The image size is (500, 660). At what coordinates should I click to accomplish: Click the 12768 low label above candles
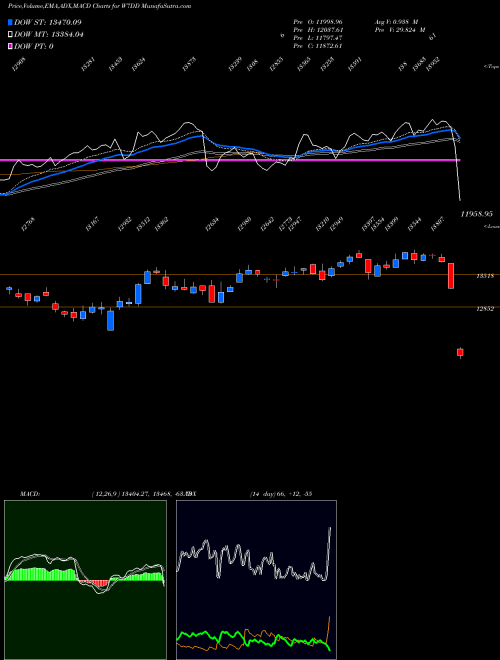tap(28, 224)
